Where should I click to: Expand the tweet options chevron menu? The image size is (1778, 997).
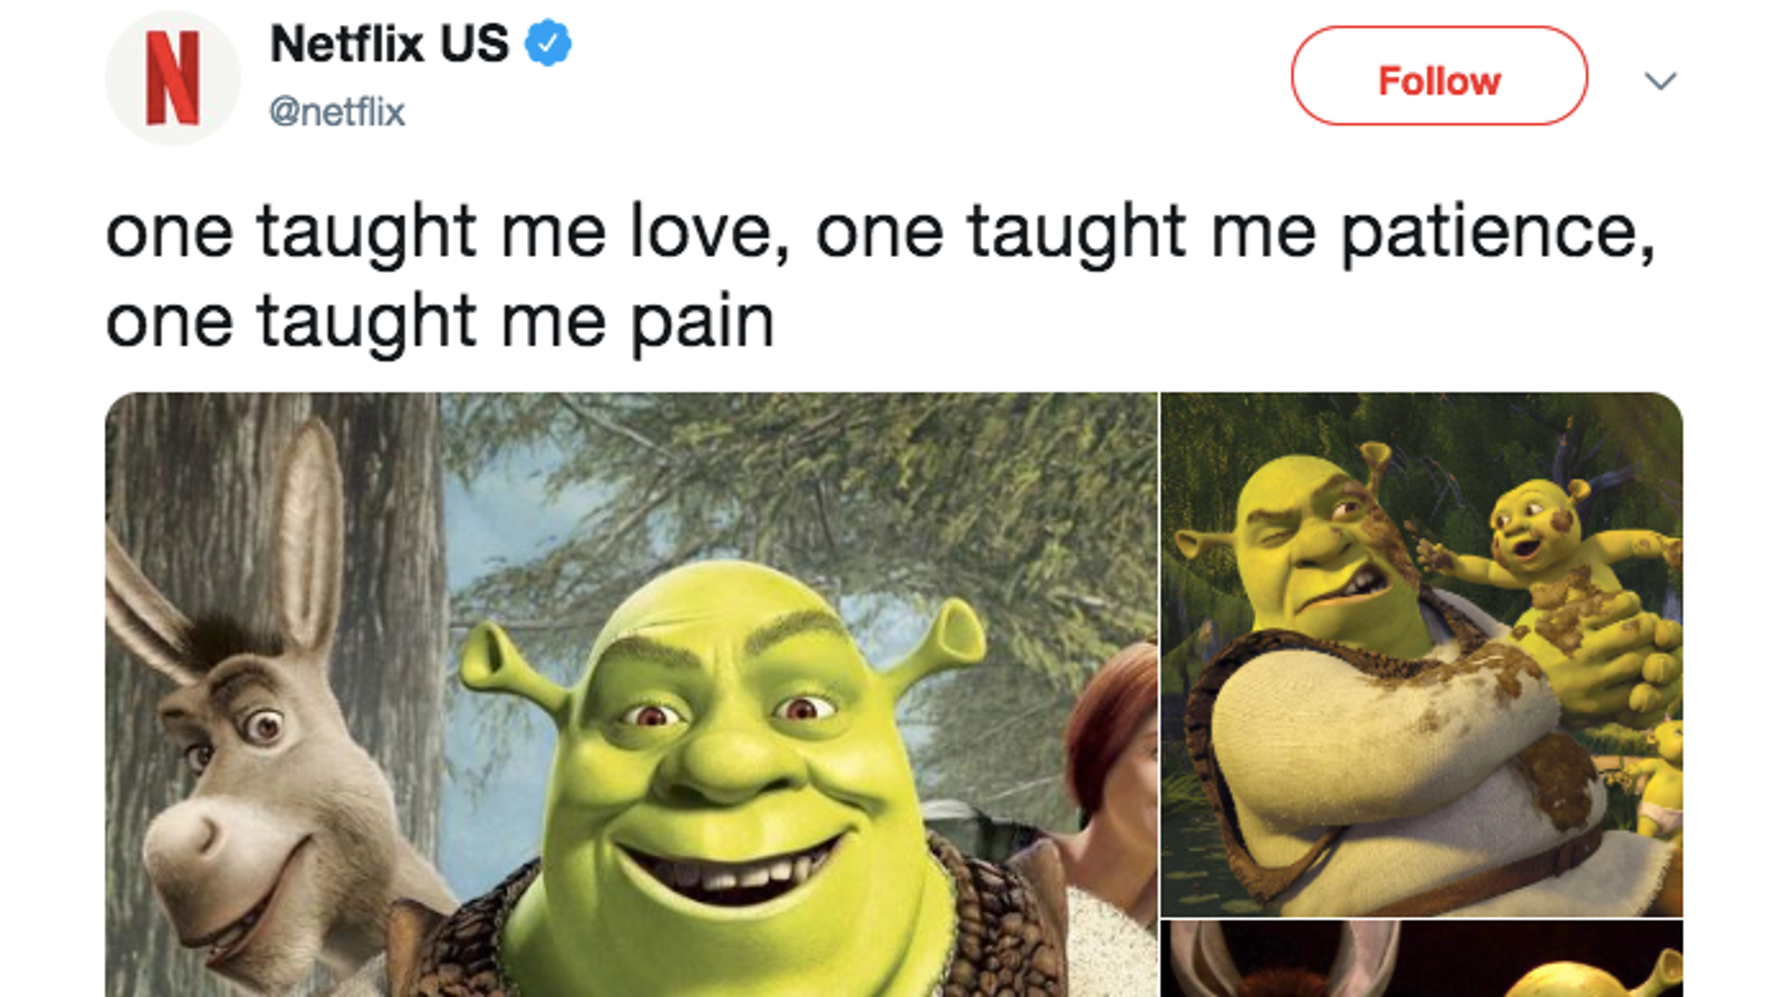click(x=1660, y=81)
